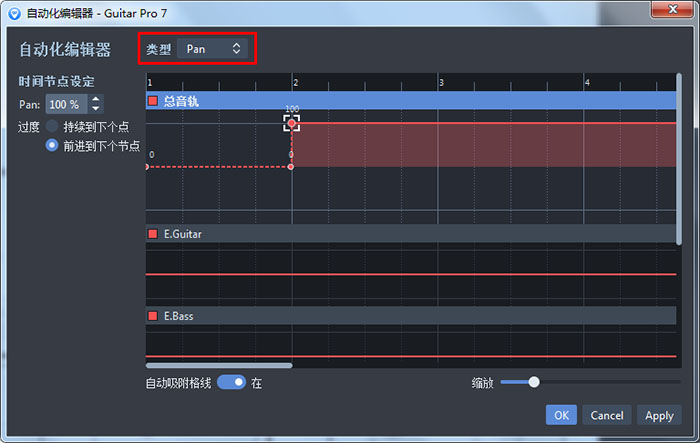Select the highlighted automation node at value 100
The image size is (700, 443).
[x=291, y=123]
